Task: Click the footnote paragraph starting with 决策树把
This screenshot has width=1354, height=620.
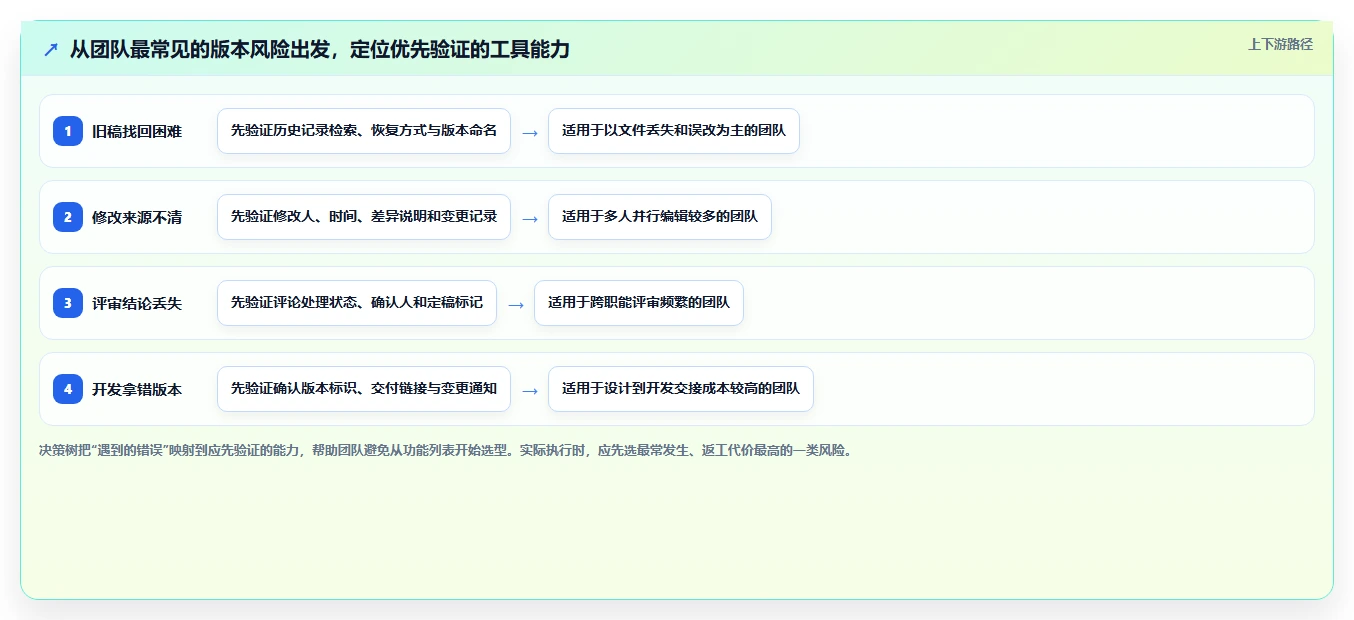Action: (447, 451)
